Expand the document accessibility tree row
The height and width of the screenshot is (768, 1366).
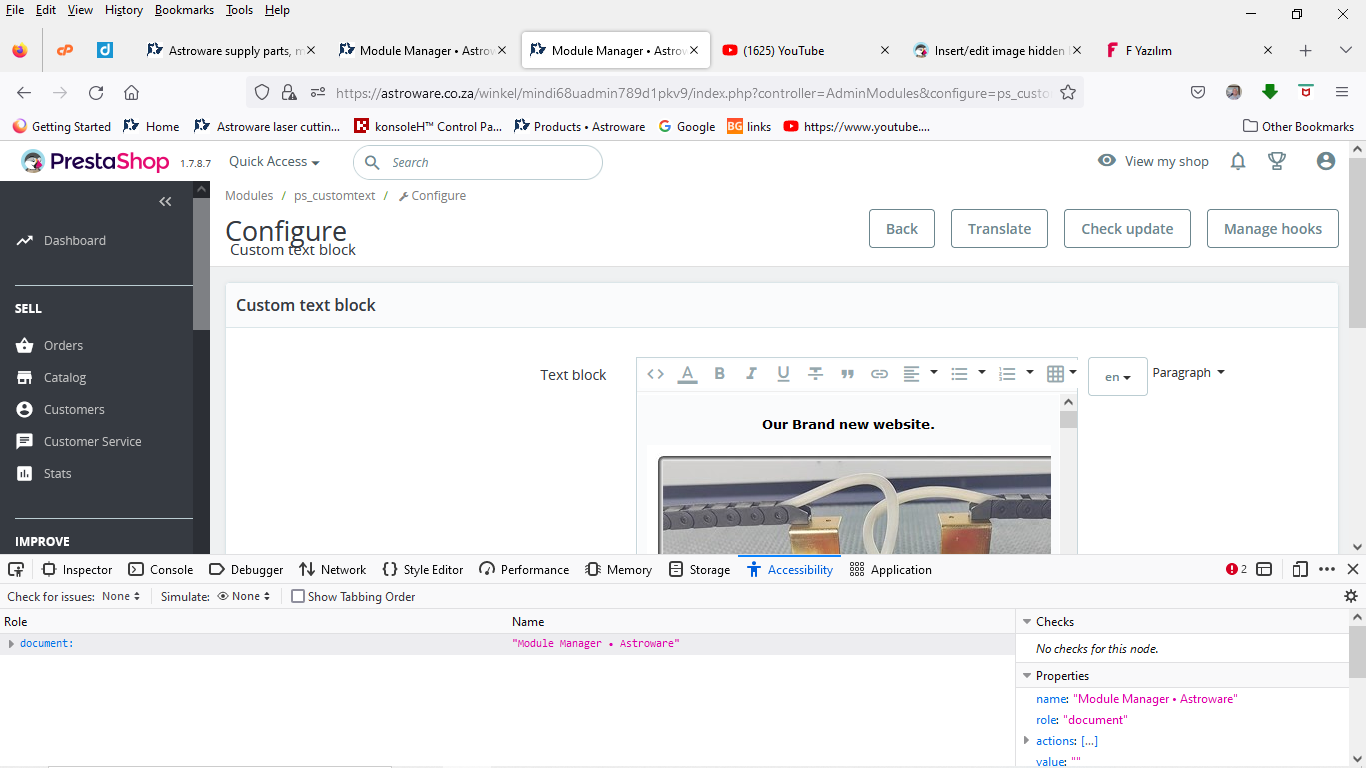pos(11,643)
